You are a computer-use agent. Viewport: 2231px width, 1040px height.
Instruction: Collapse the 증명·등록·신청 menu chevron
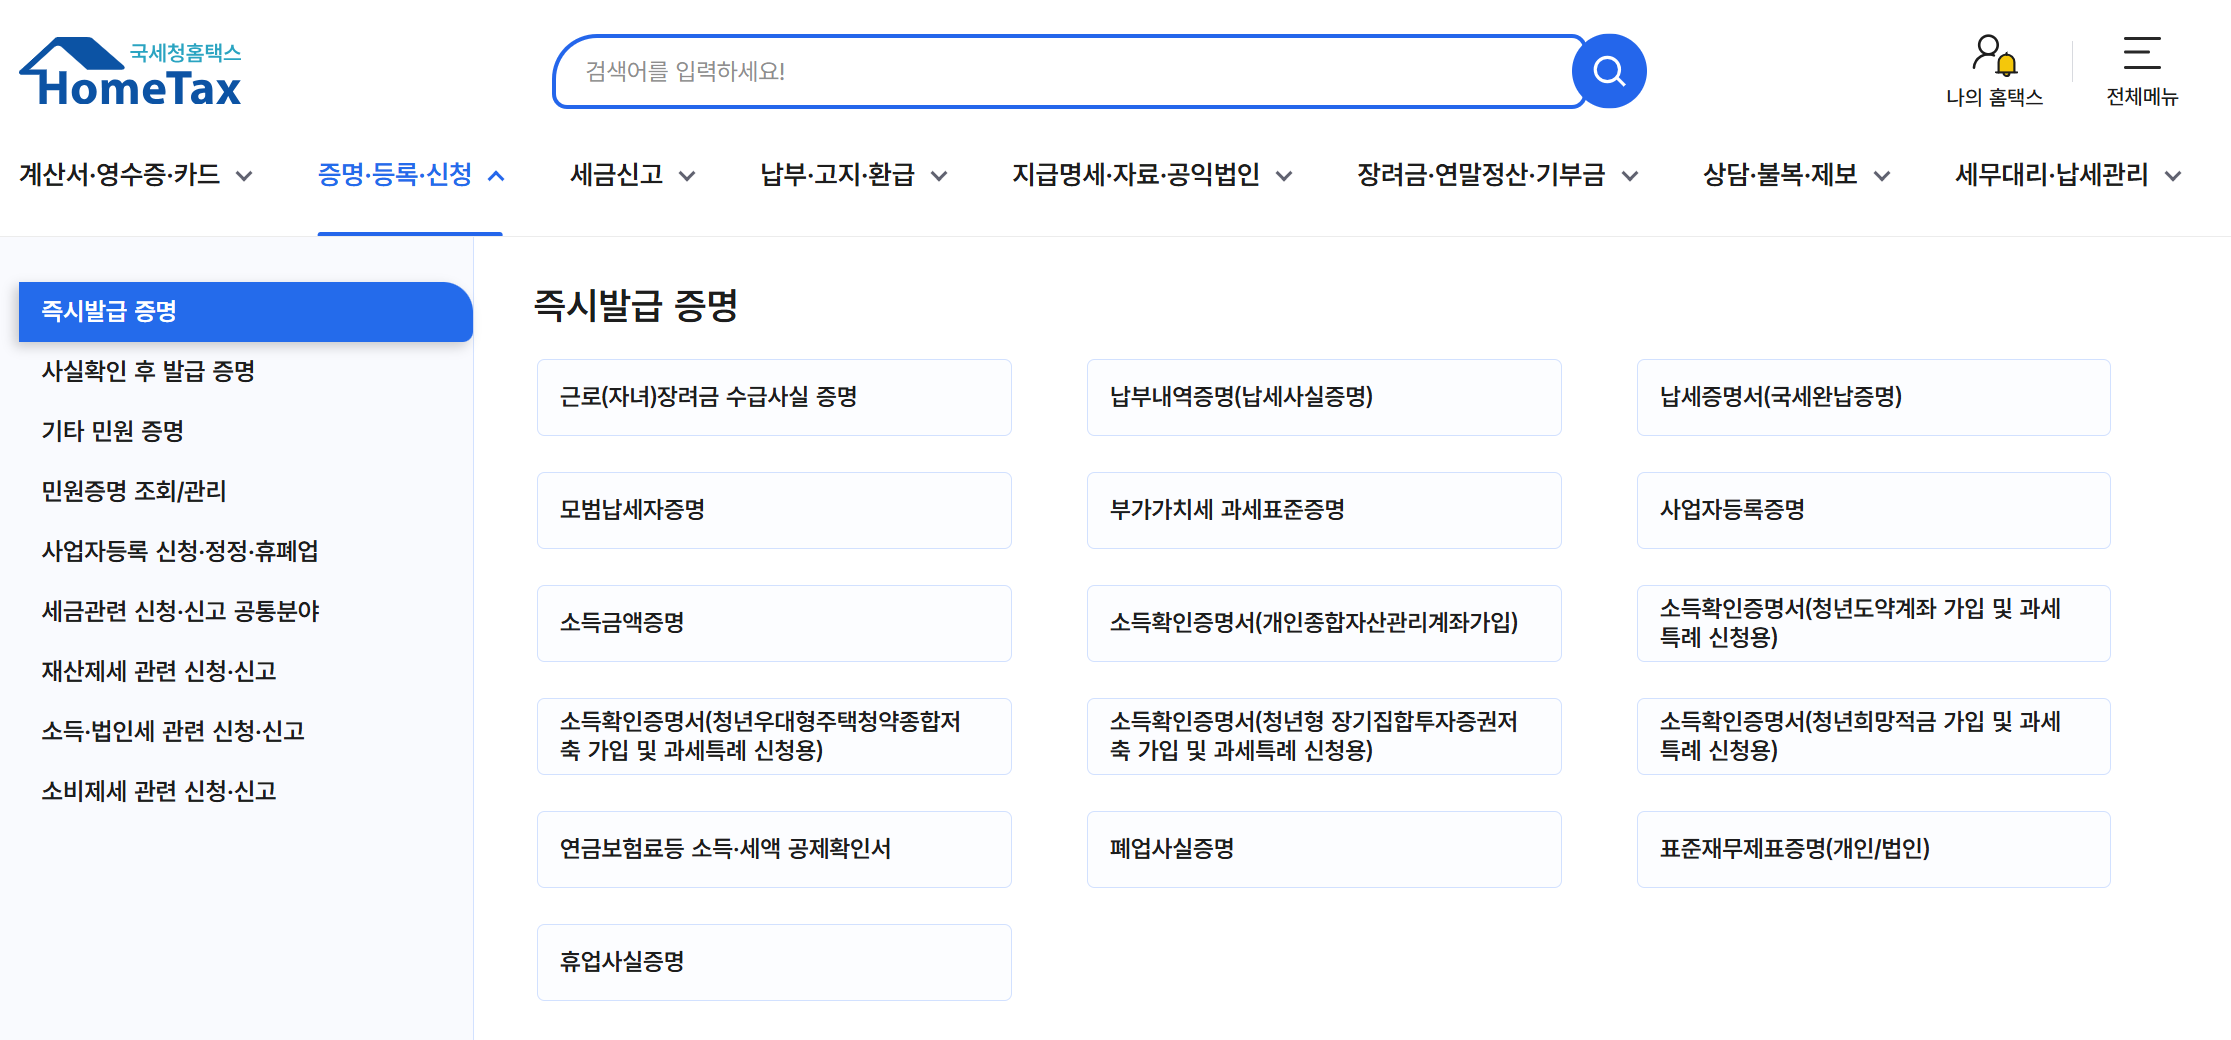[x=495, y=174]
